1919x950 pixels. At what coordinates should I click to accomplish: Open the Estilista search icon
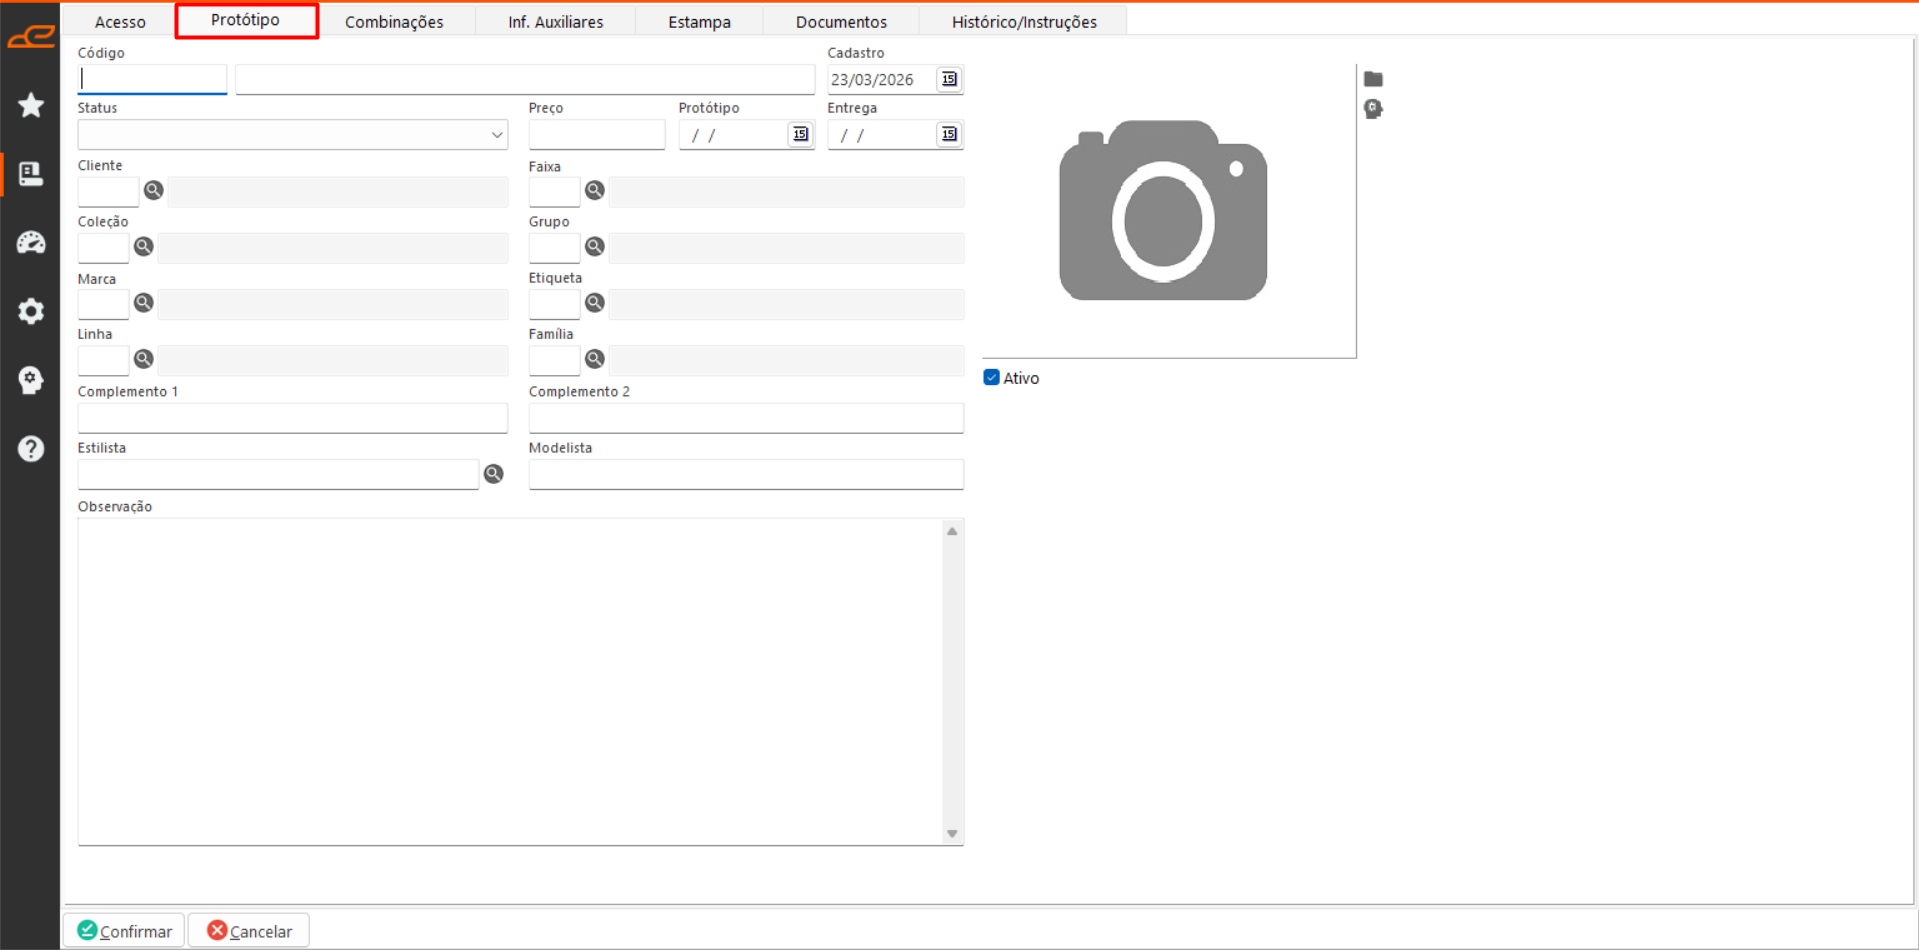click(493, 474)
